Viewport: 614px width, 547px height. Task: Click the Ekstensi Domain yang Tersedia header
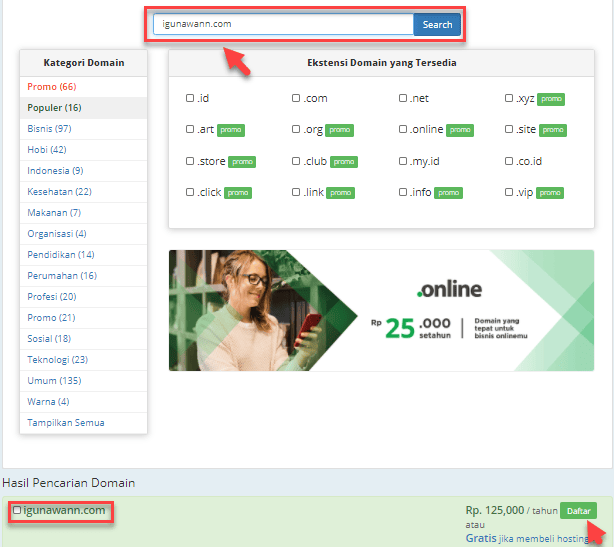382,63
